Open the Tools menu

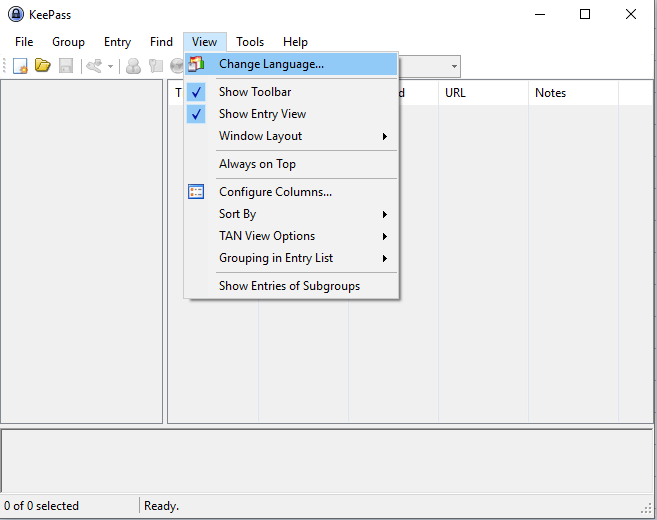250,42
